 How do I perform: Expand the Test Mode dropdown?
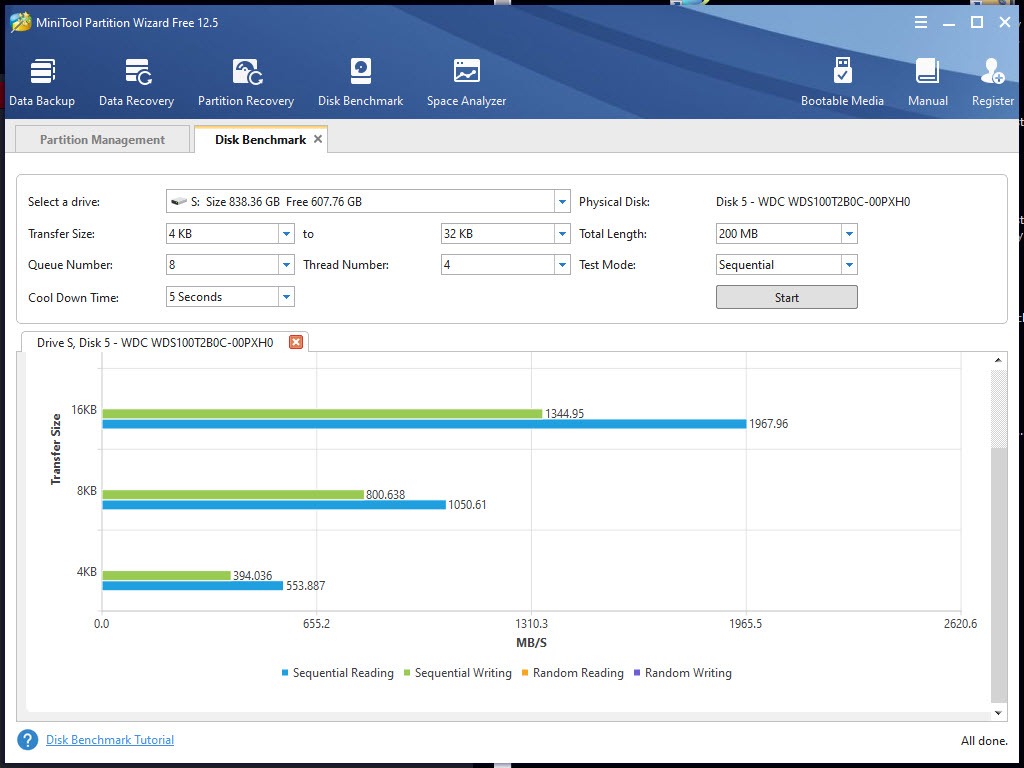pos(849,265)
